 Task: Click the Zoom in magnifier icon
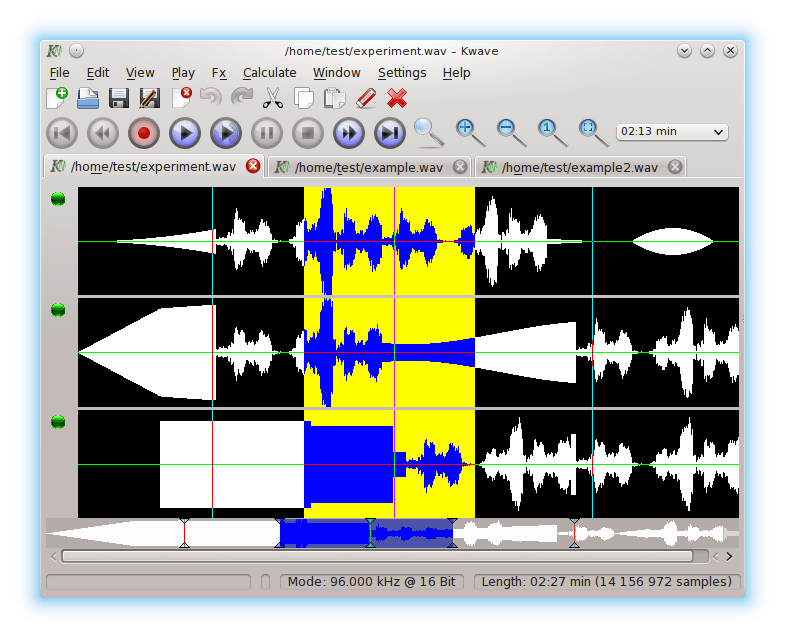(x=465, y=129)
